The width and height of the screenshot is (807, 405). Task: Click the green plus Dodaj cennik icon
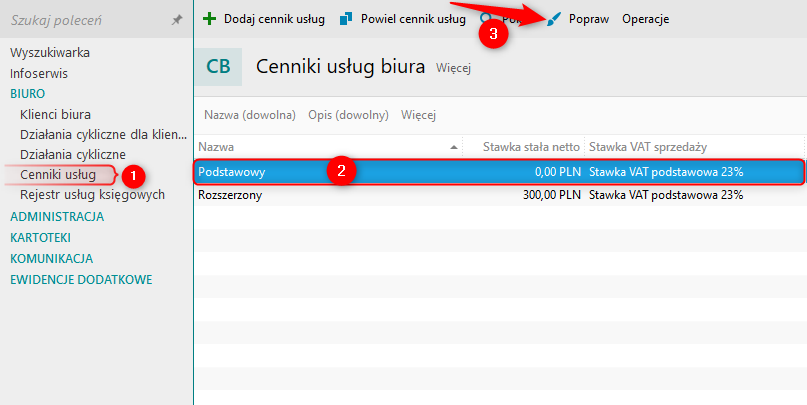(x=209, y=19)
